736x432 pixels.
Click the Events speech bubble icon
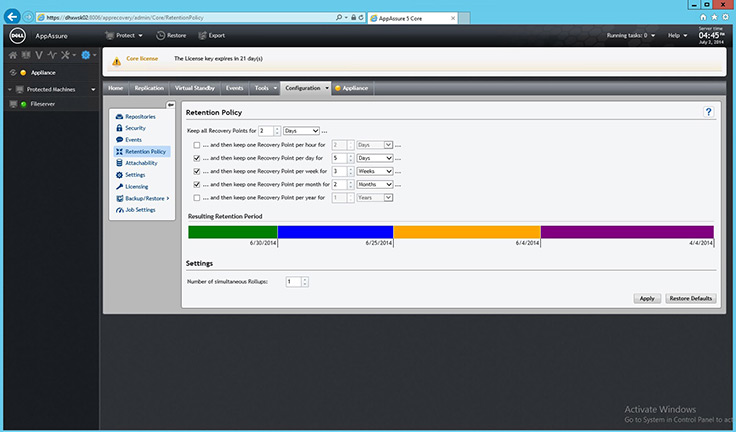[x=119, y=139]
